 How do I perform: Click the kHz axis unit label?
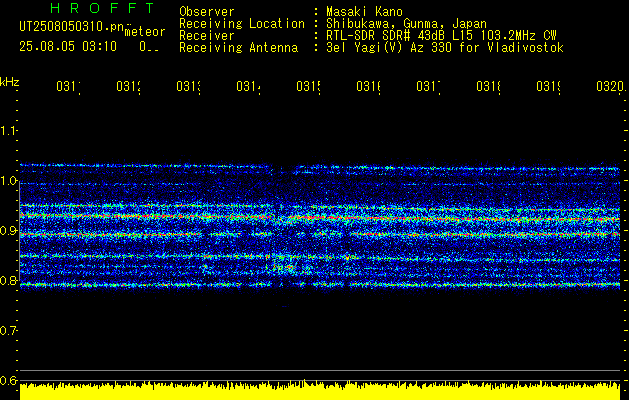tap(9, 82)
